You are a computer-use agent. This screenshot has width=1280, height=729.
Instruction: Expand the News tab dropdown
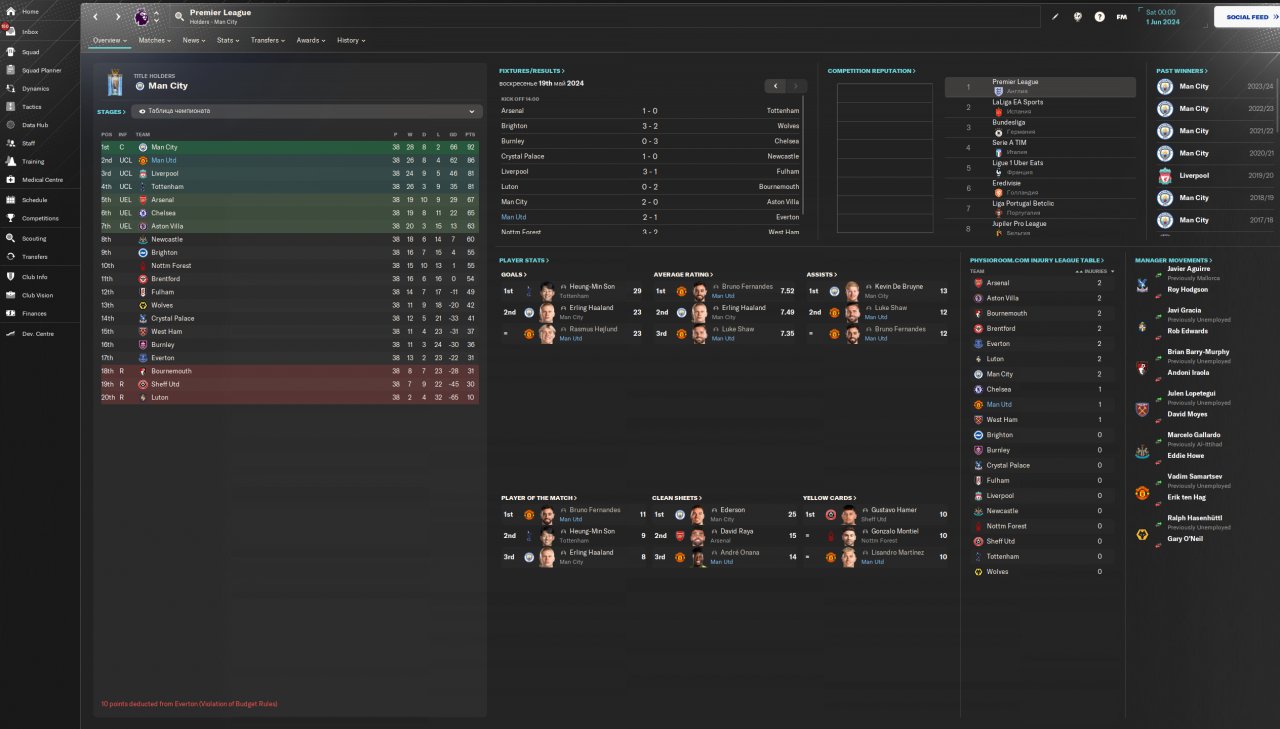194,41
